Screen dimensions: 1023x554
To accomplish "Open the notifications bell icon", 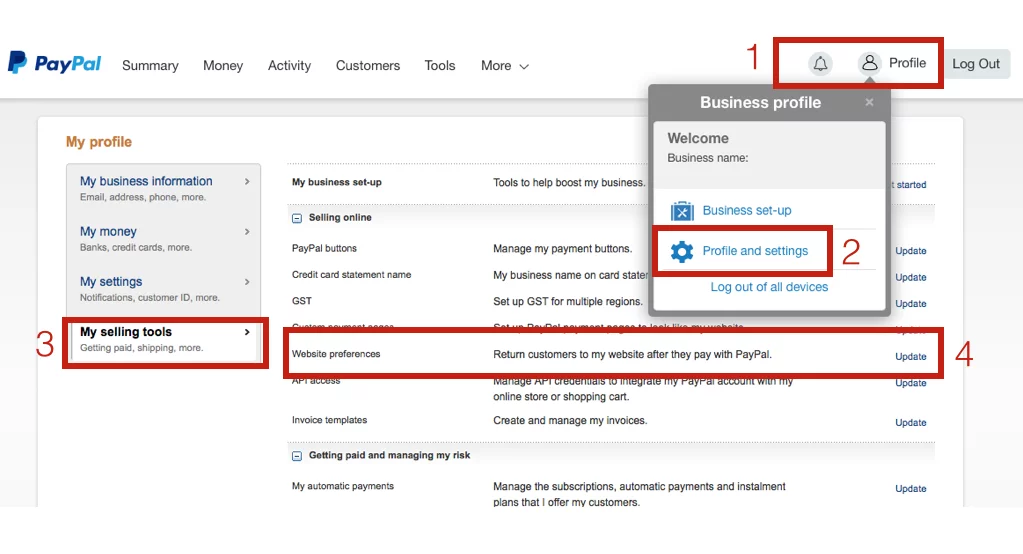I will pos(820,63).
